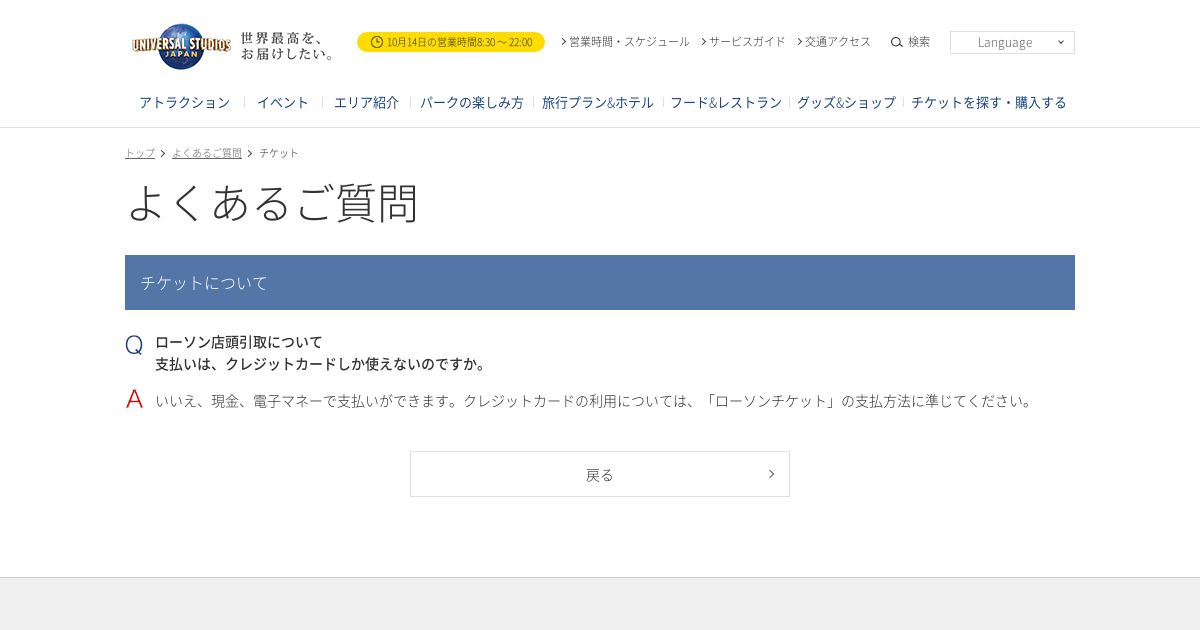Click the answer text starting いいえ、現金
Viewport: 1200px width, 630px height.
(595, 401)
